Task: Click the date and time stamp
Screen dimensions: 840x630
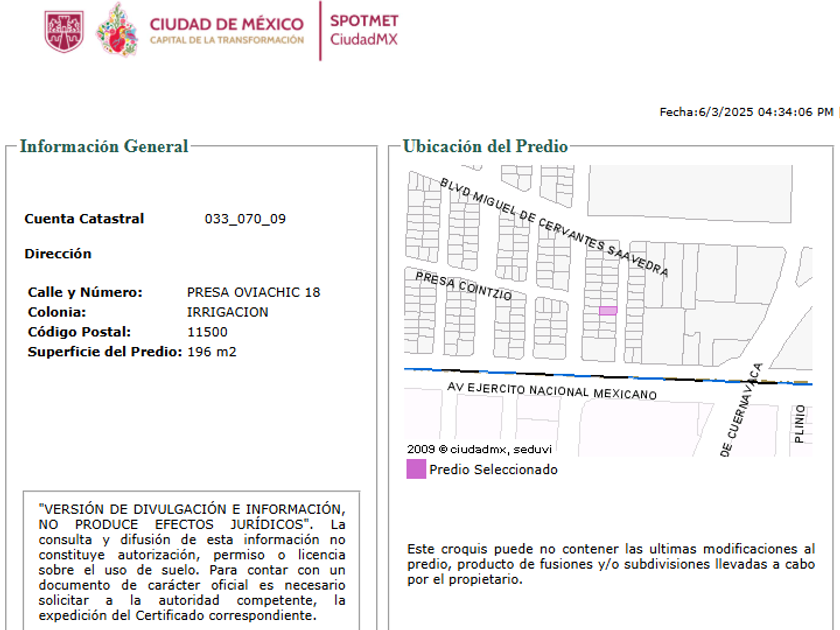Action: coord(746,112)
